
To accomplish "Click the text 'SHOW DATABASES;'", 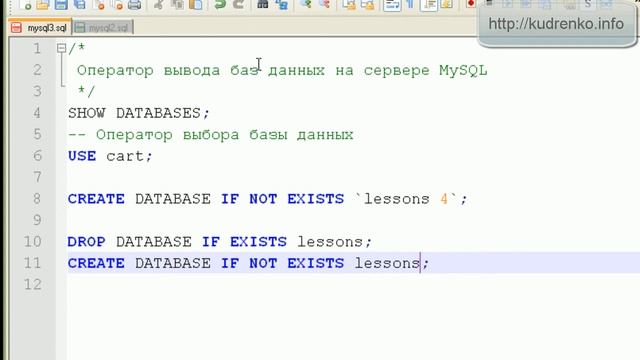I will click(139, 113).
